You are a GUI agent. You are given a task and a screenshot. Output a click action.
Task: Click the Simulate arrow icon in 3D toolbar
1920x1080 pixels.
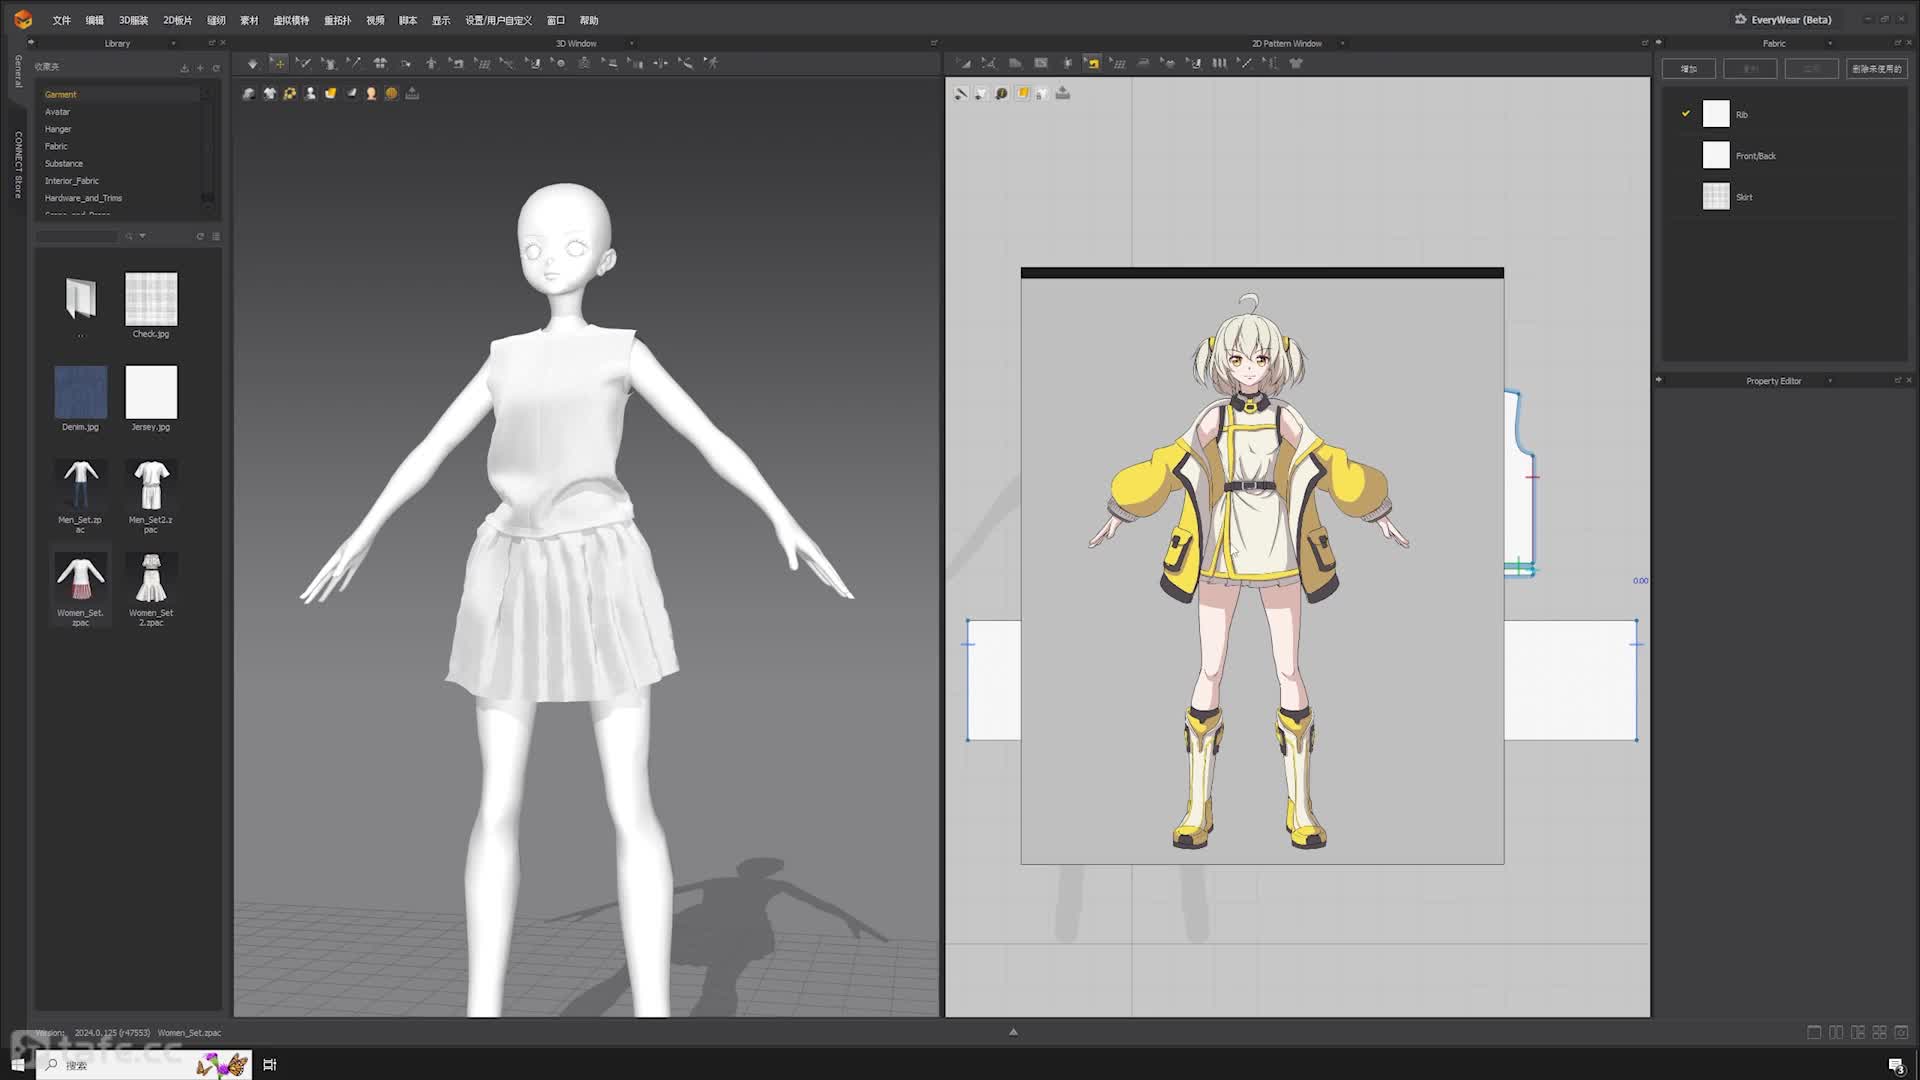(253, 63)
